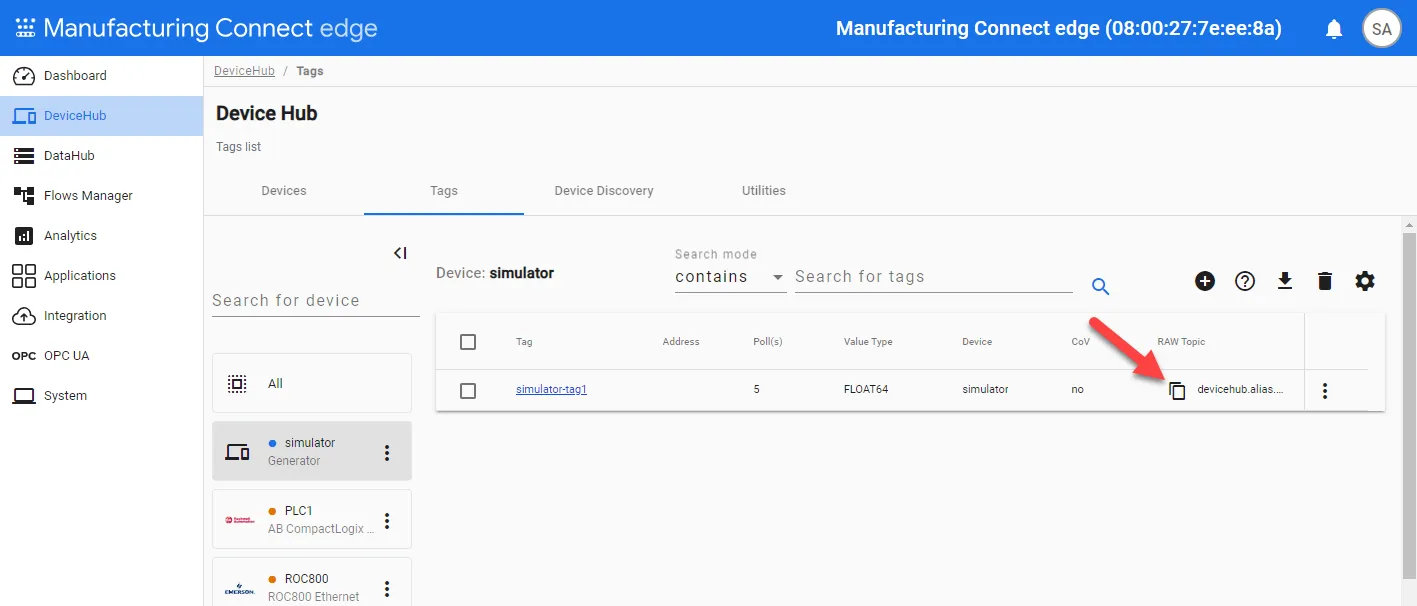
Task: Open DataHub in the sidebar
Action: tap(101, 156)
